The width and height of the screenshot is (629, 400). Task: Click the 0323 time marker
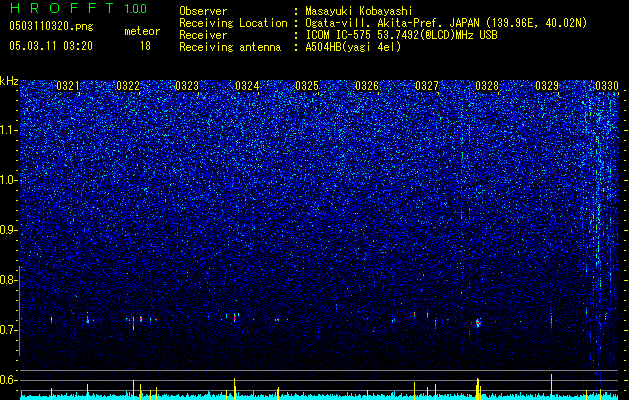coord(187,85)
